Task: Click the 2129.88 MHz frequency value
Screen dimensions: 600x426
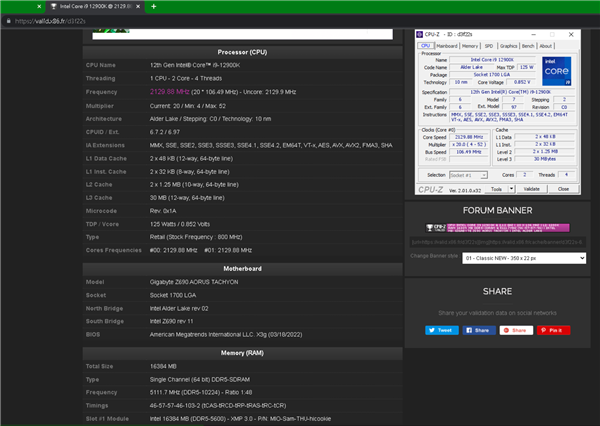Action: (x=170, y=92)
